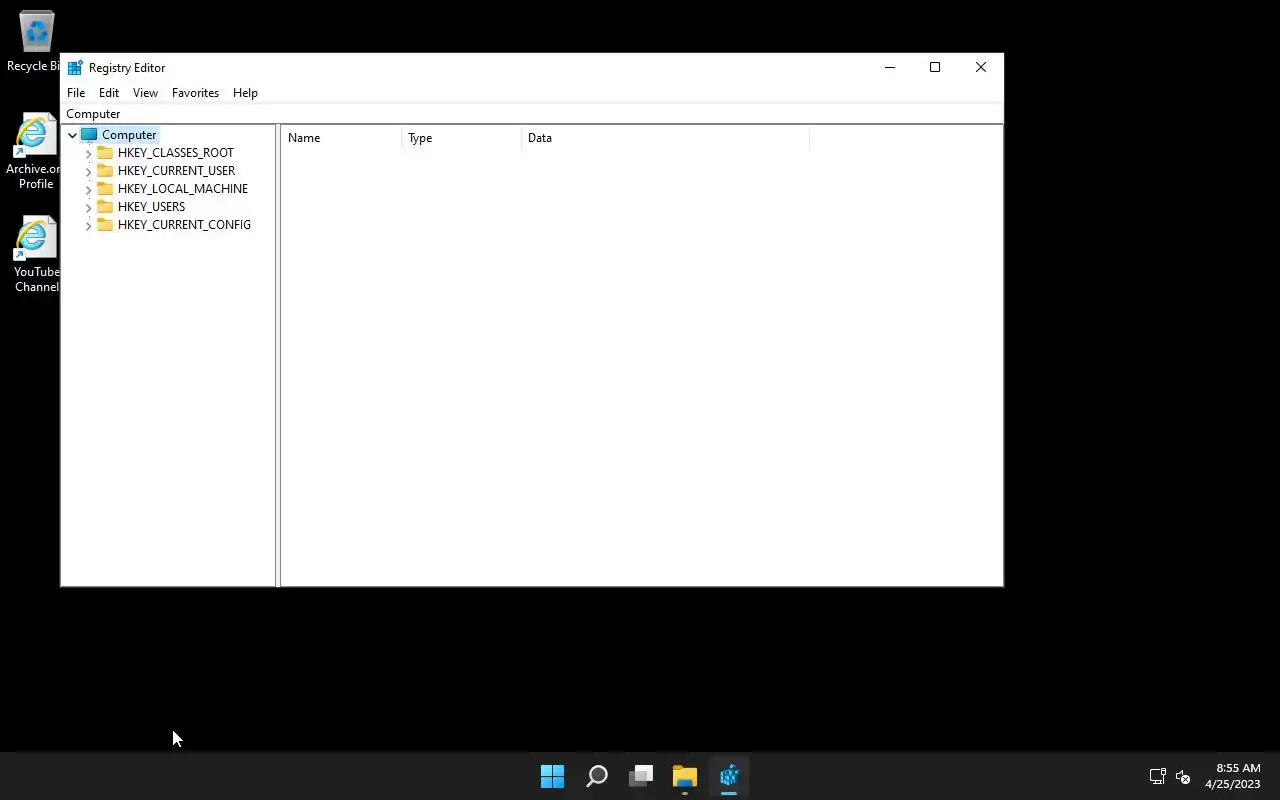Select YouTube Channel desktop shortcut
This screenshot has height=800, width=1280.
click(x=36, y=255)
